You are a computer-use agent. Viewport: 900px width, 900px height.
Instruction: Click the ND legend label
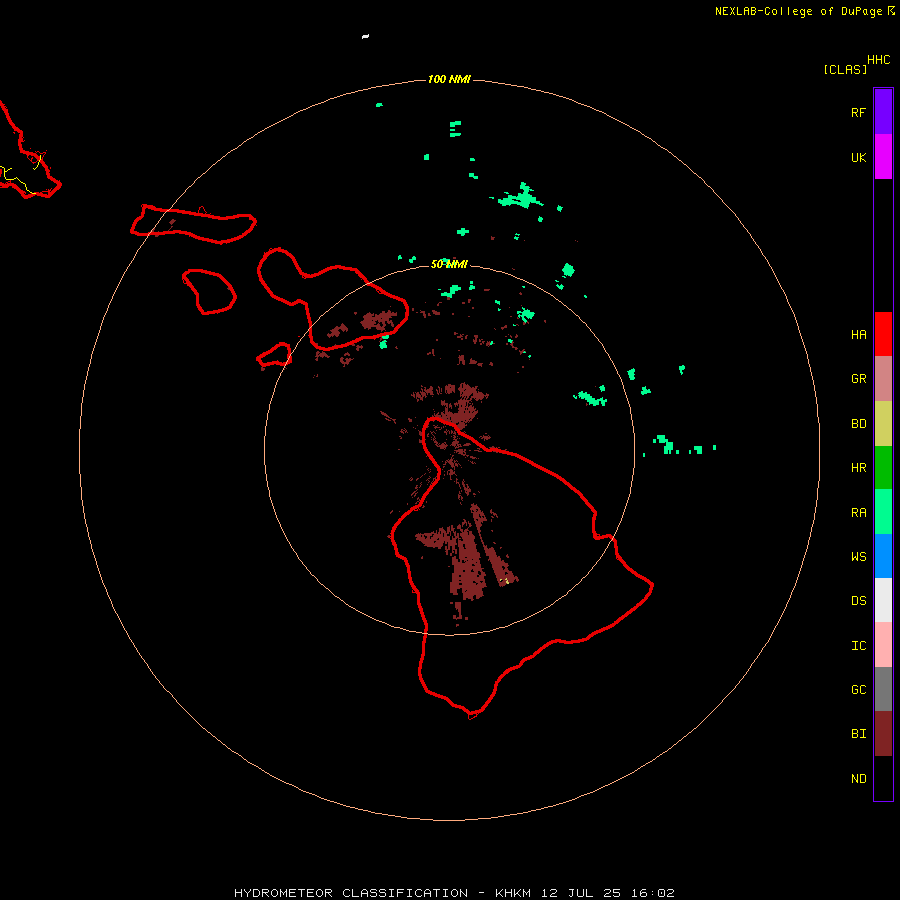tap(858, 779)
